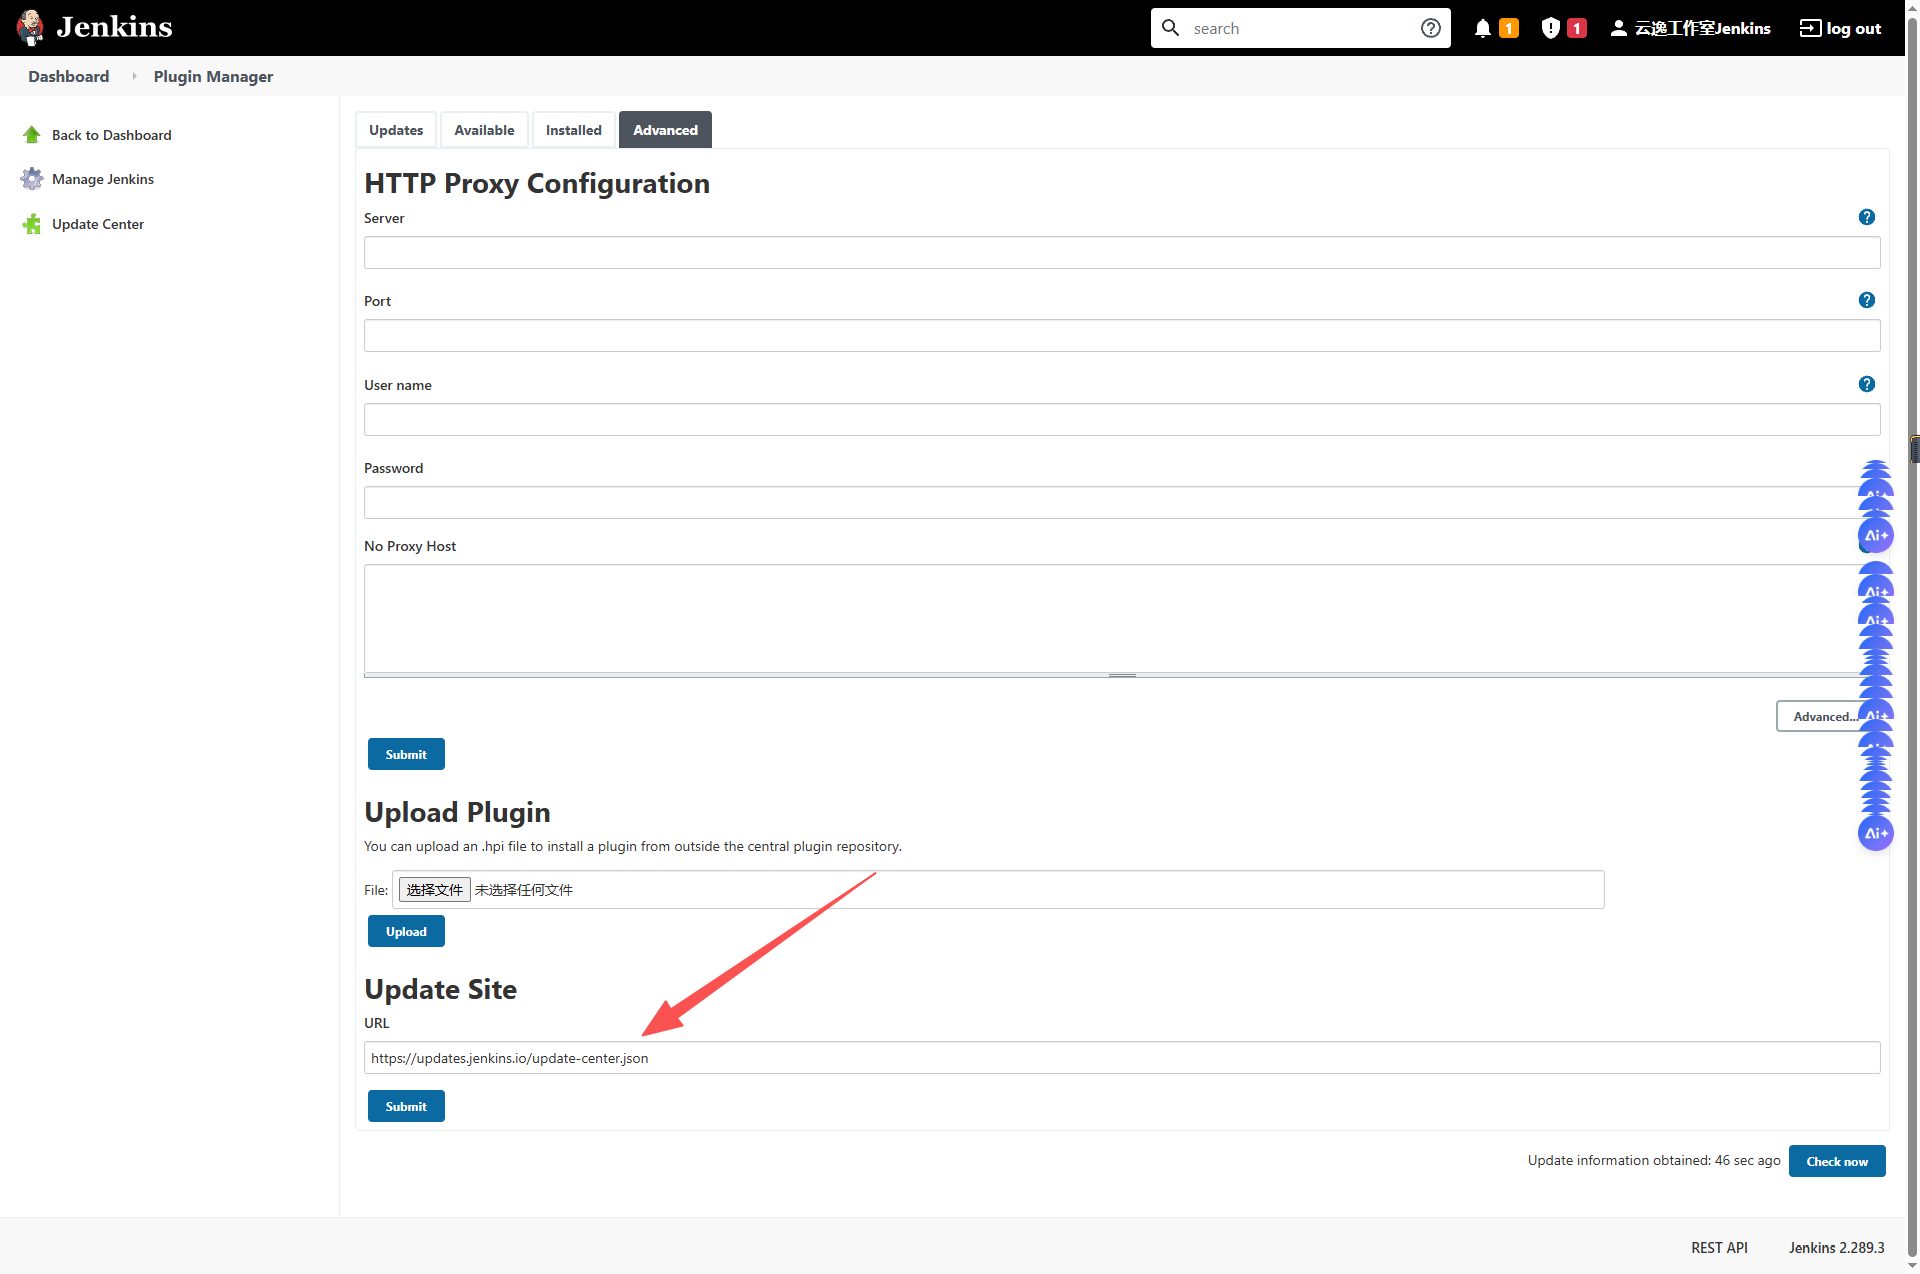This screenshot has height=1274, width=1920.
Task: Click the Upload Plugin heading
Action: click(x=457, y=812)
